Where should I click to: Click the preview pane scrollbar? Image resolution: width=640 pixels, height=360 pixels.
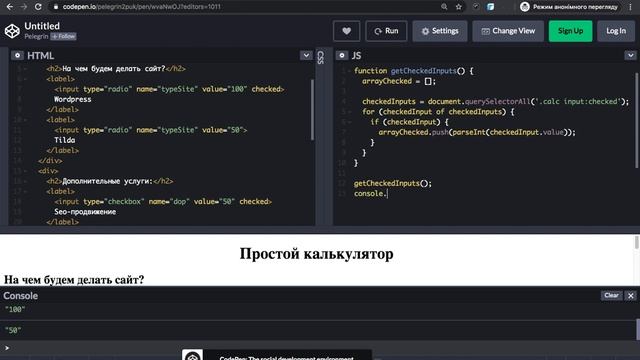pos(637,242)
